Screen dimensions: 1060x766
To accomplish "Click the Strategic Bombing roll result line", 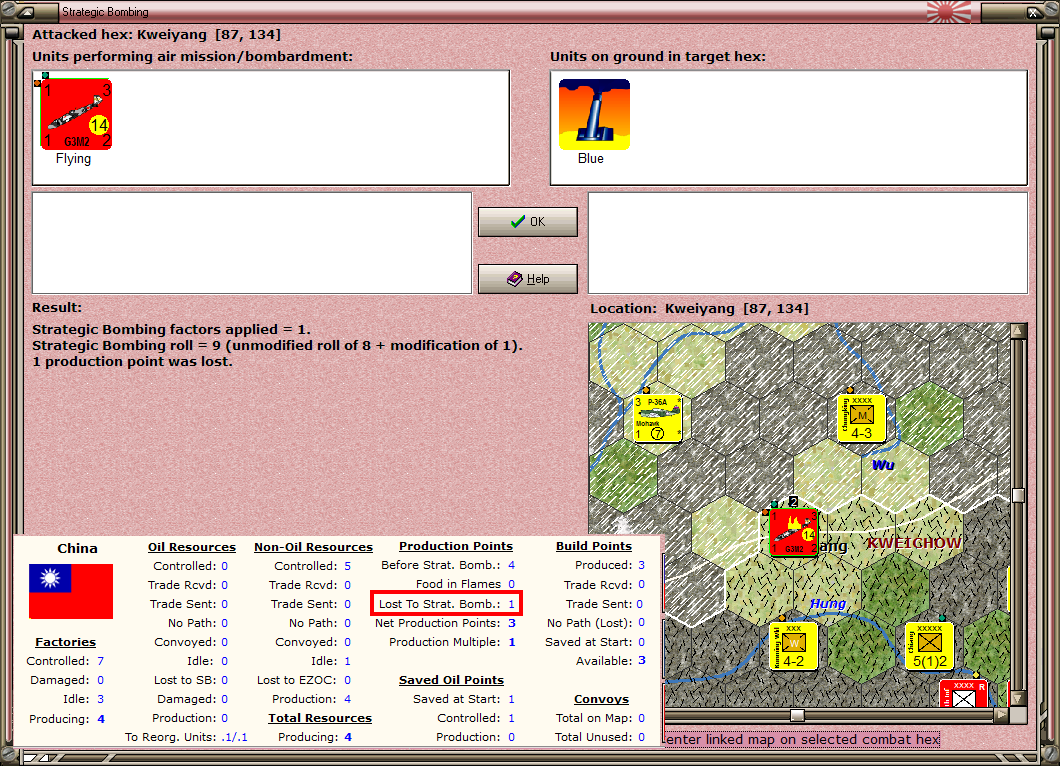I will pos(277,345).
